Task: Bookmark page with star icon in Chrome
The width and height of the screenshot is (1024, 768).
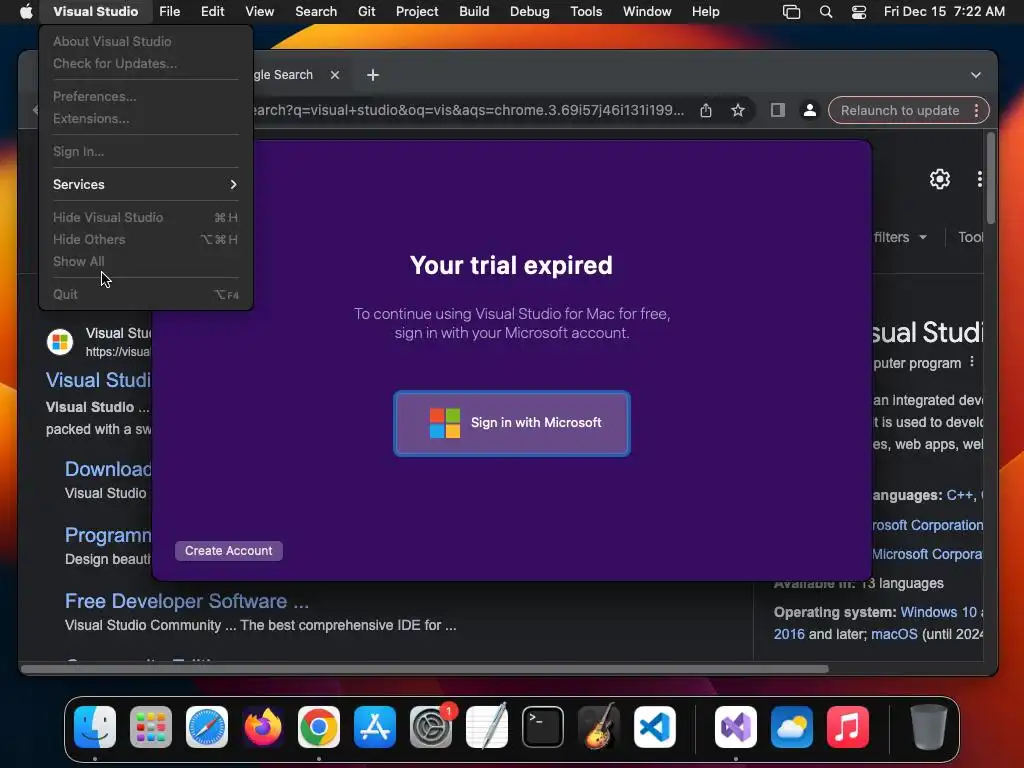Action: [738, 110]
